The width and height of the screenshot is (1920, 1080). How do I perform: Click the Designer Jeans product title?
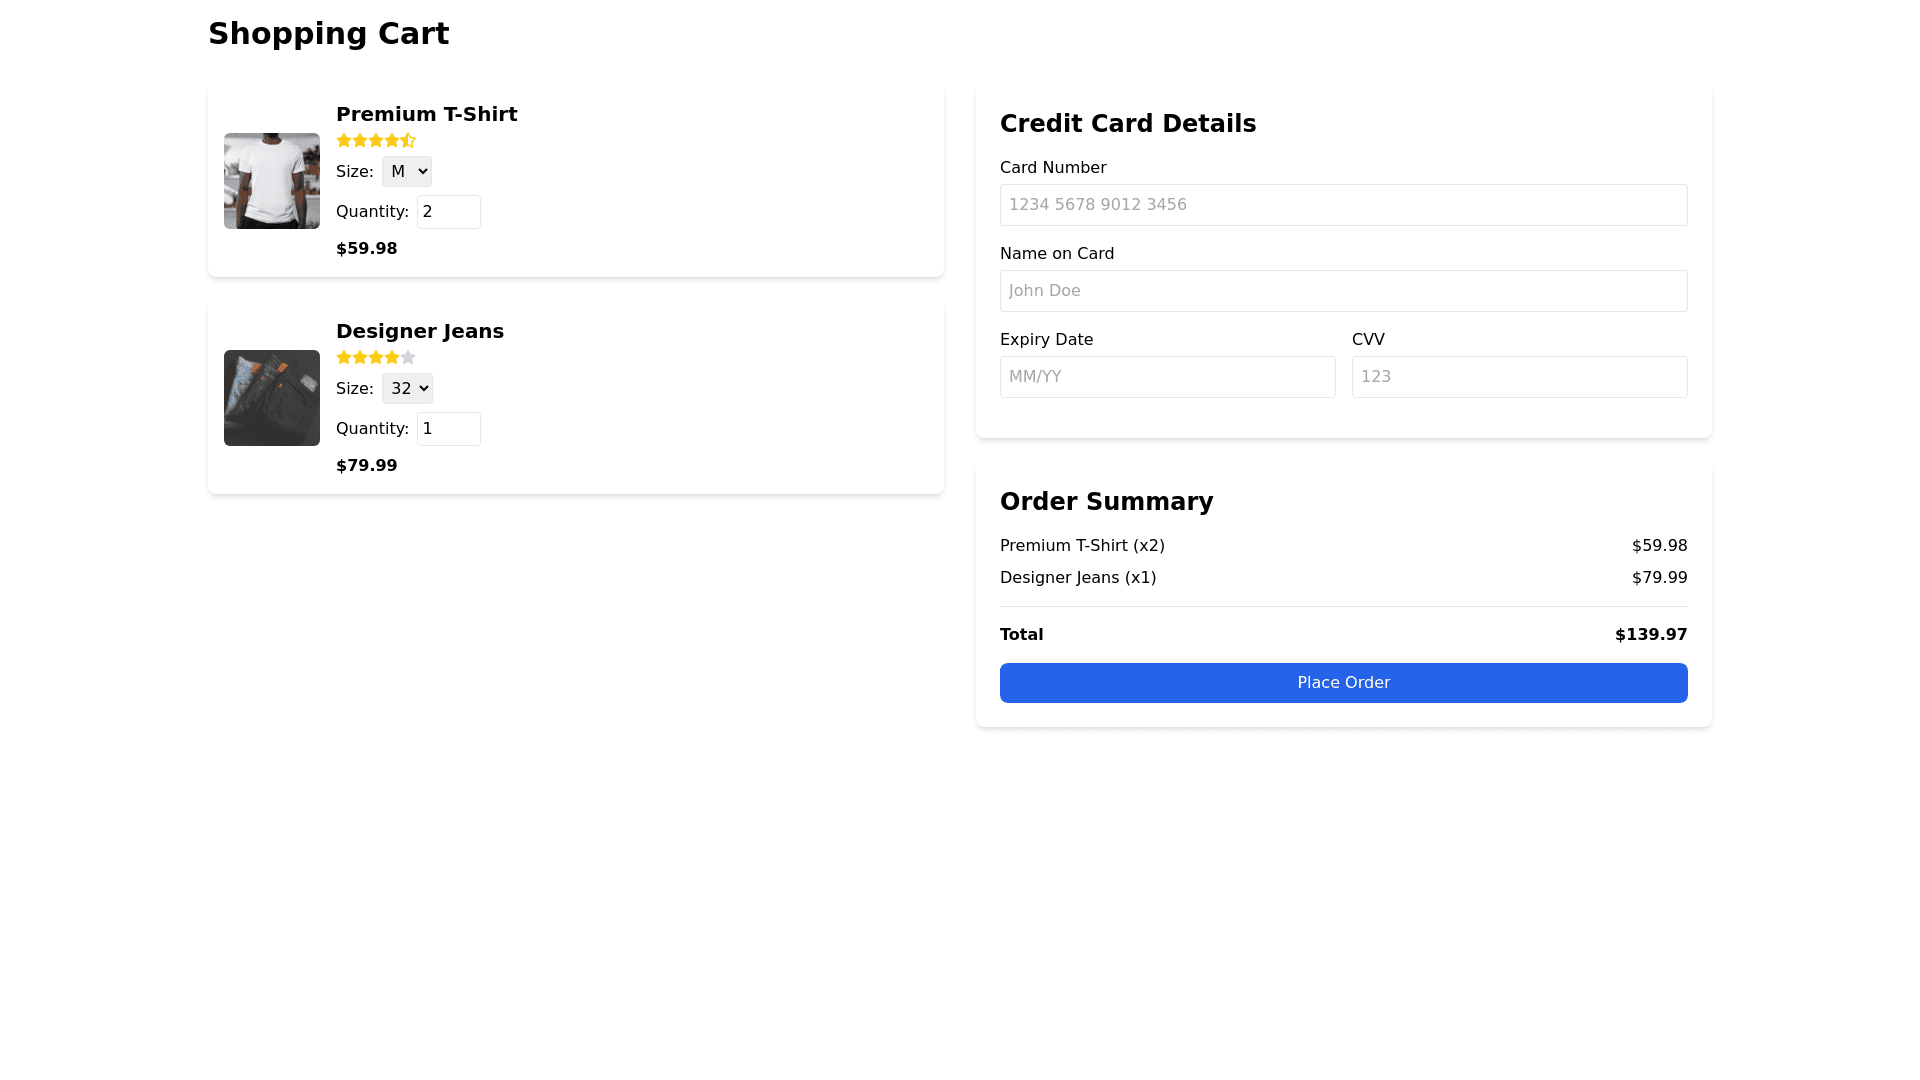[420, 331]
